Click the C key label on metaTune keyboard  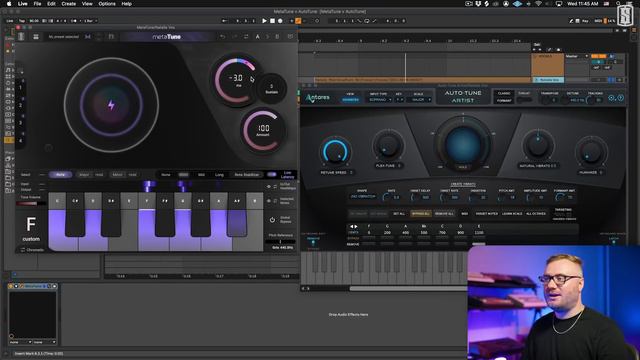[x=57, y=201]
